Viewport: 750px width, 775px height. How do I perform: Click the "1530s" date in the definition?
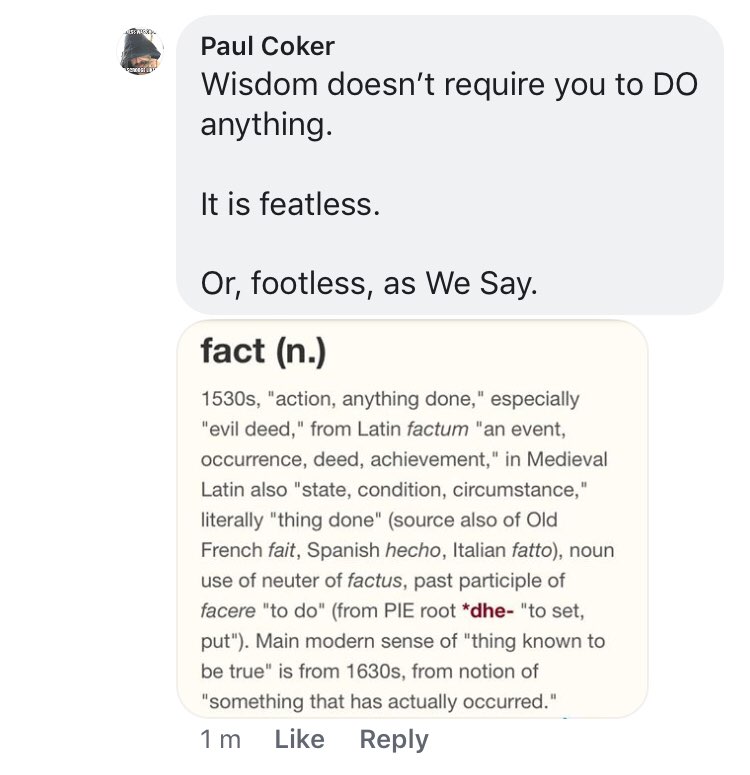click(229, 399)
